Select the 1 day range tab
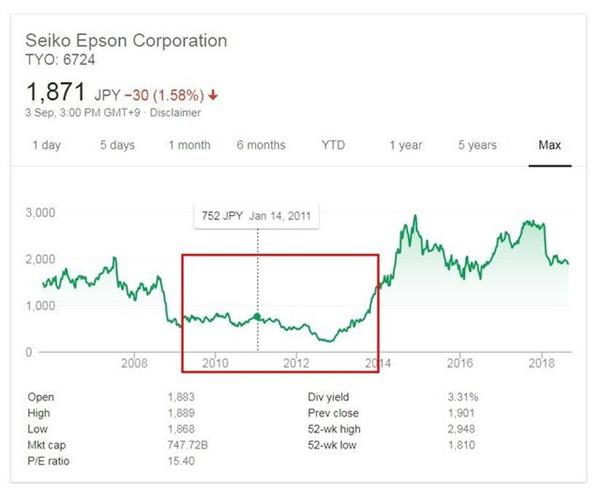600x496 pixels. (x=46, y=145)
